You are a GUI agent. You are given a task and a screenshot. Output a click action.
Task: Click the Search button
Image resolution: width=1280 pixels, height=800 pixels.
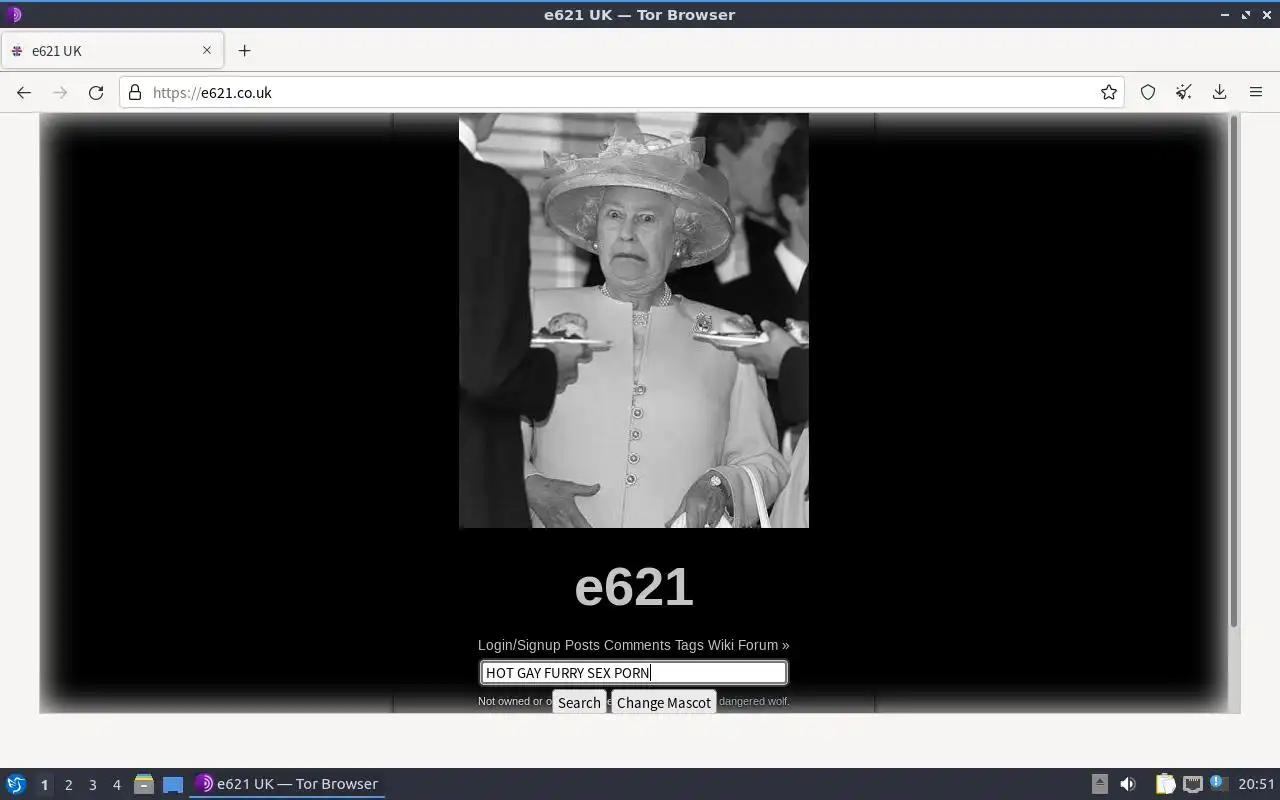(579, 702)
